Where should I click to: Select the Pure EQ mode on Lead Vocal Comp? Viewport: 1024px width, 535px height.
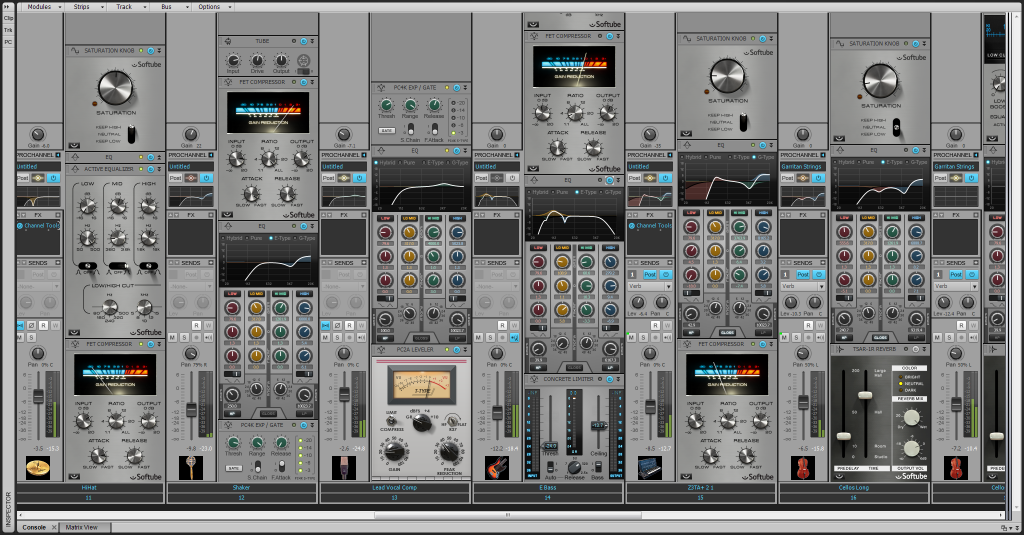point(408,162)
